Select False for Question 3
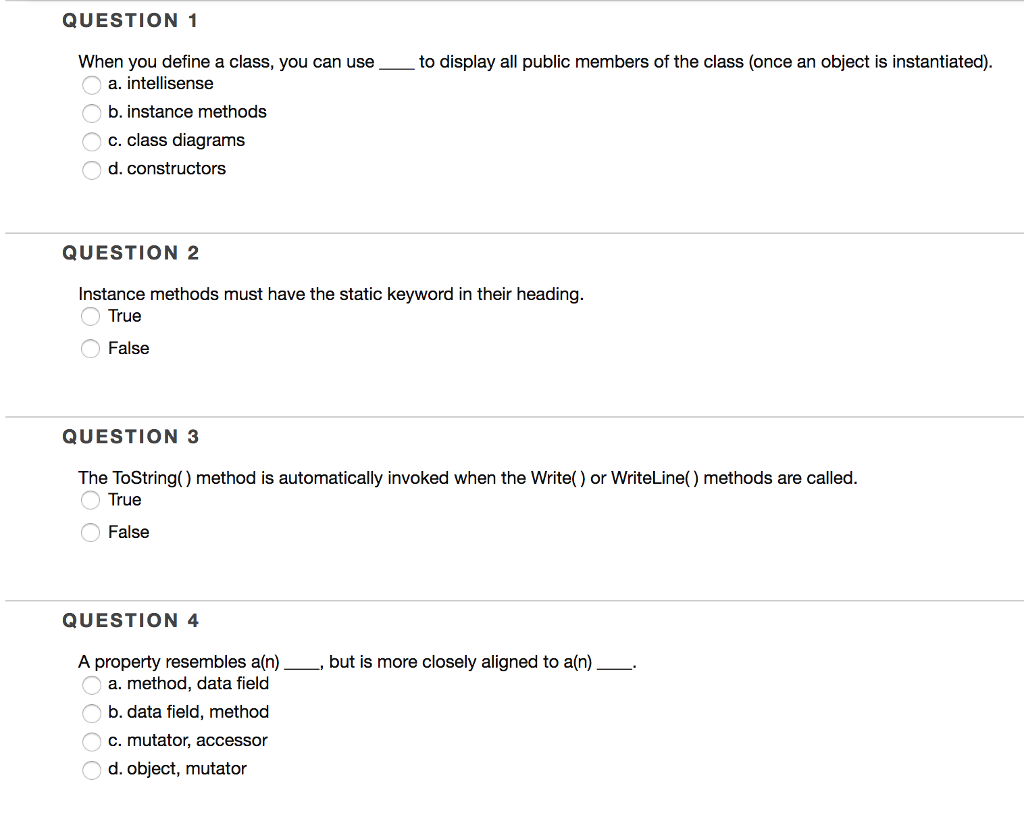1024x815 pixels. tap(90, 533)
